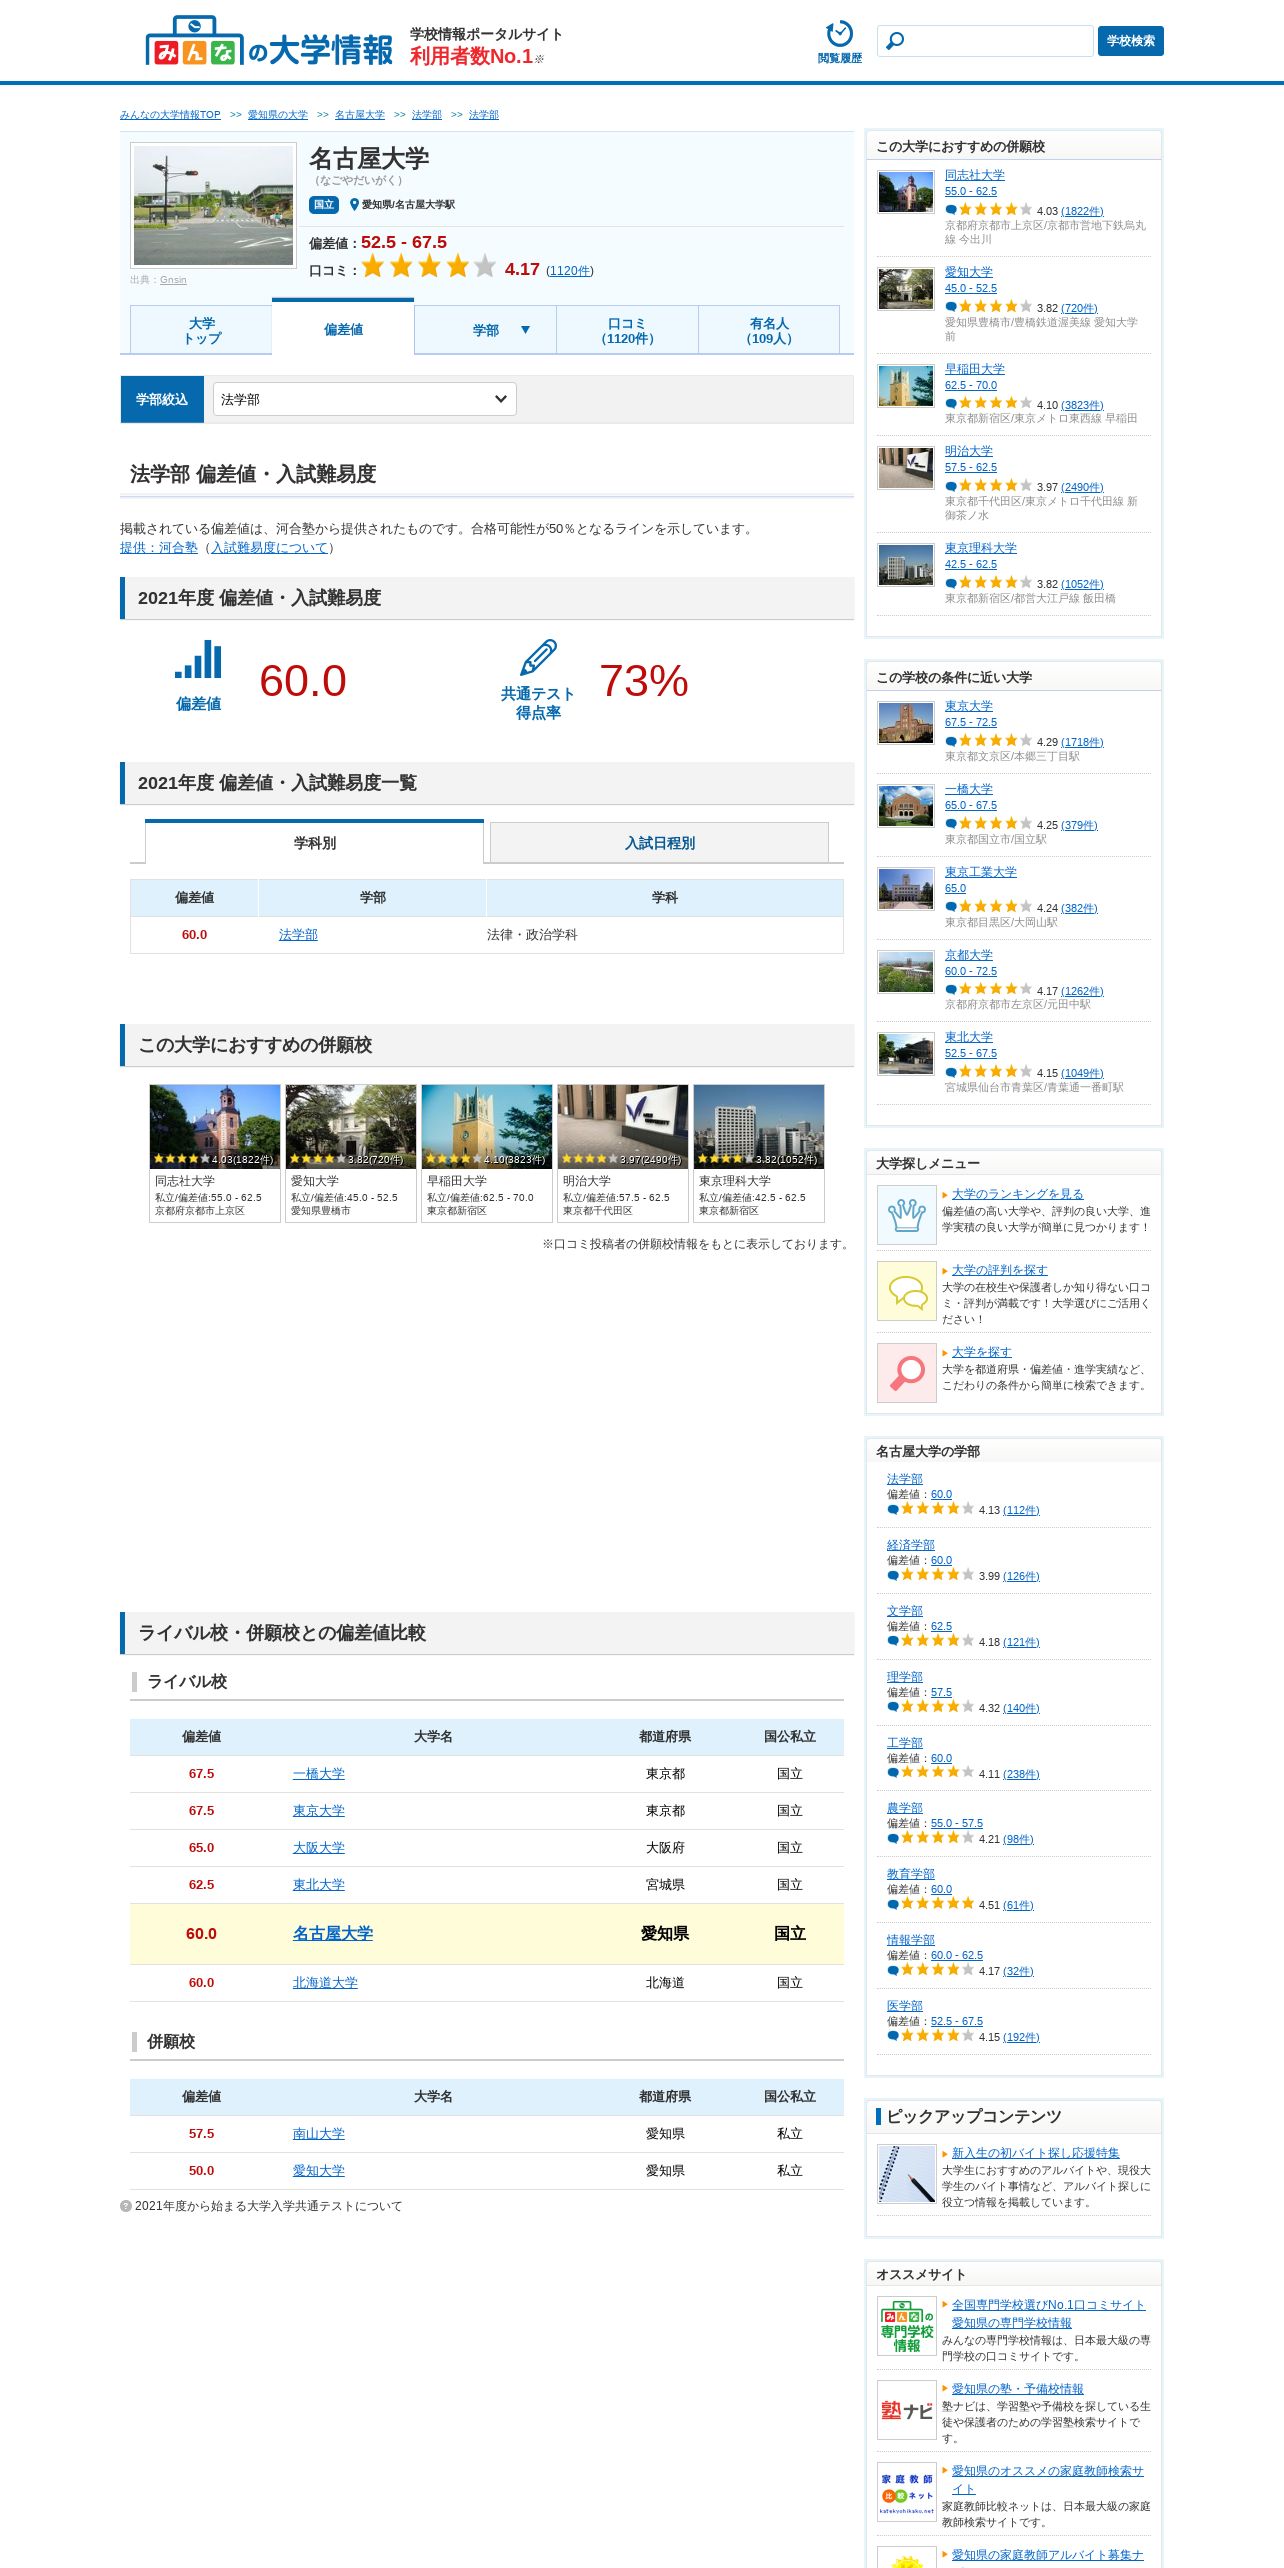
Task: Open the 有名人(109人) tab
Action: 769,330
